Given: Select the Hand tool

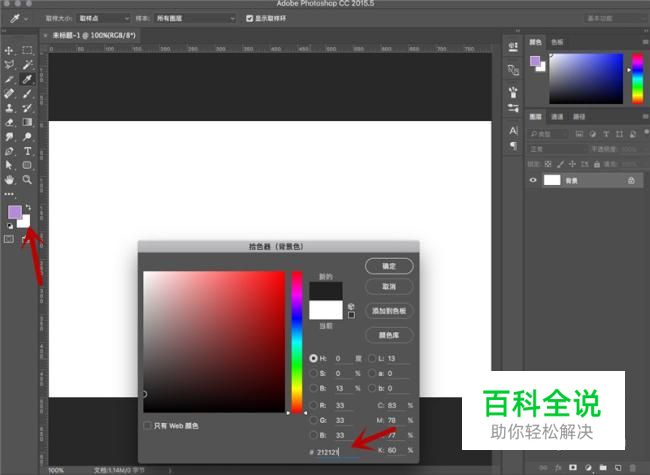Looking at the screenshot, I should pos(9,179).
